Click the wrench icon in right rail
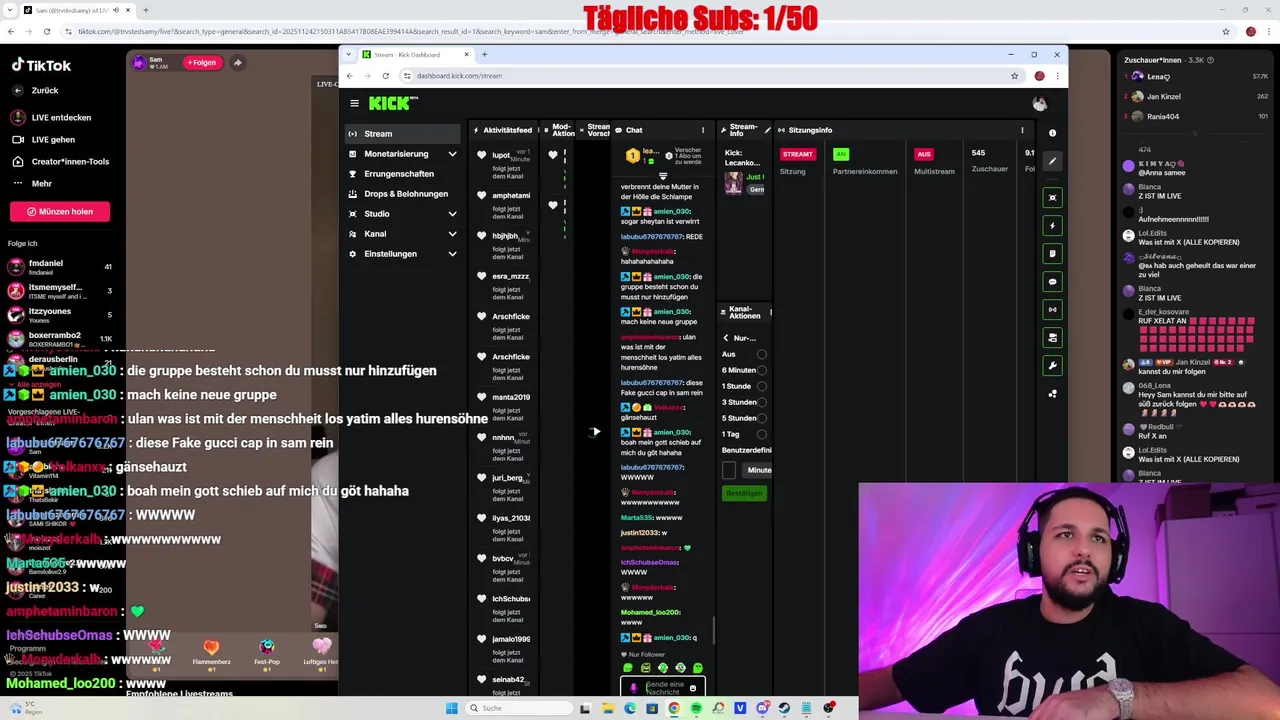The image size is (1280, 720). pos(1052,366)
